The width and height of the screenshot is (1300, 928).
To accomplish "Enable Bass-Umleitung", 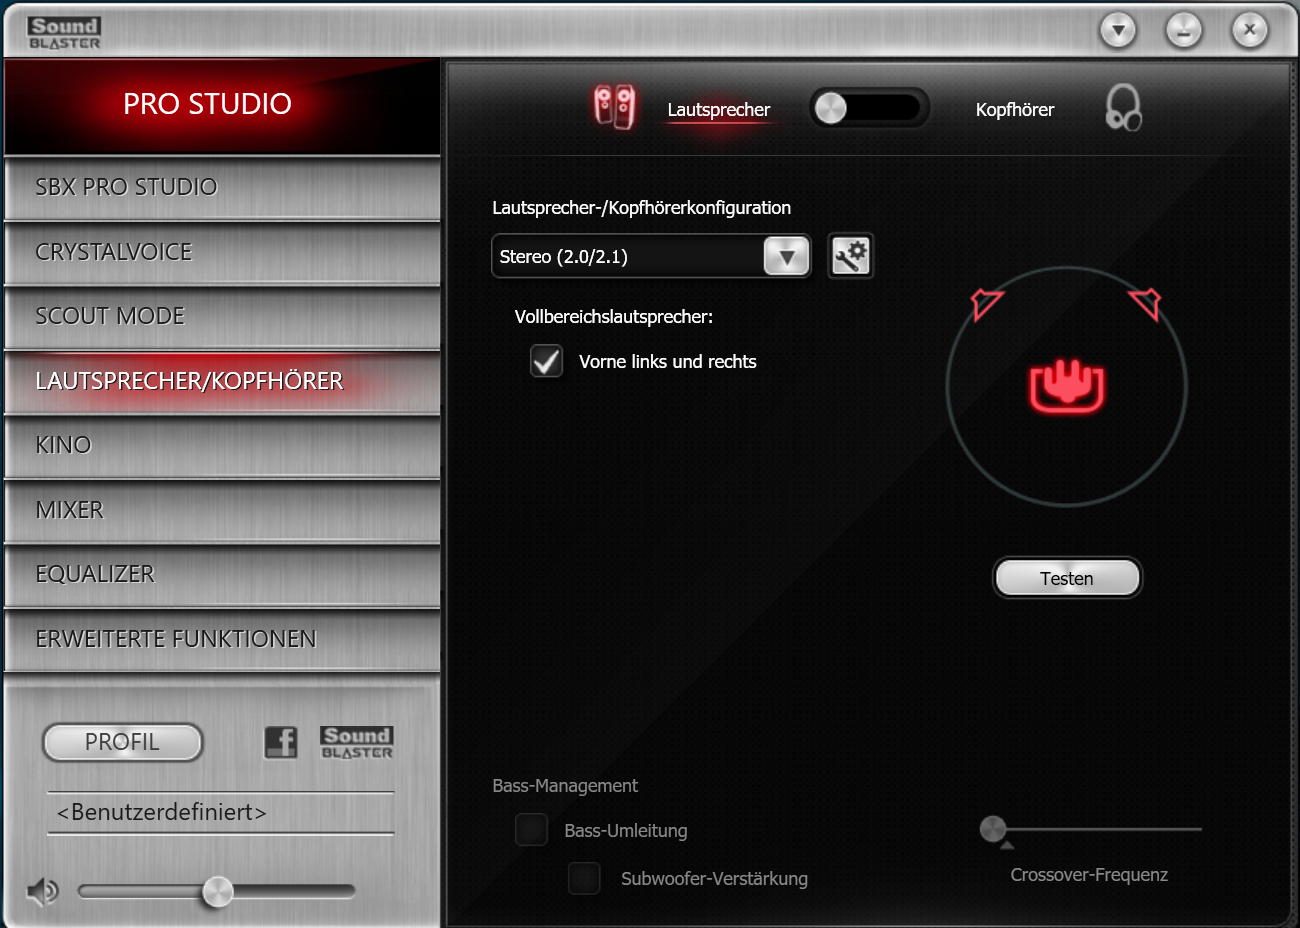I will [531, 830].
